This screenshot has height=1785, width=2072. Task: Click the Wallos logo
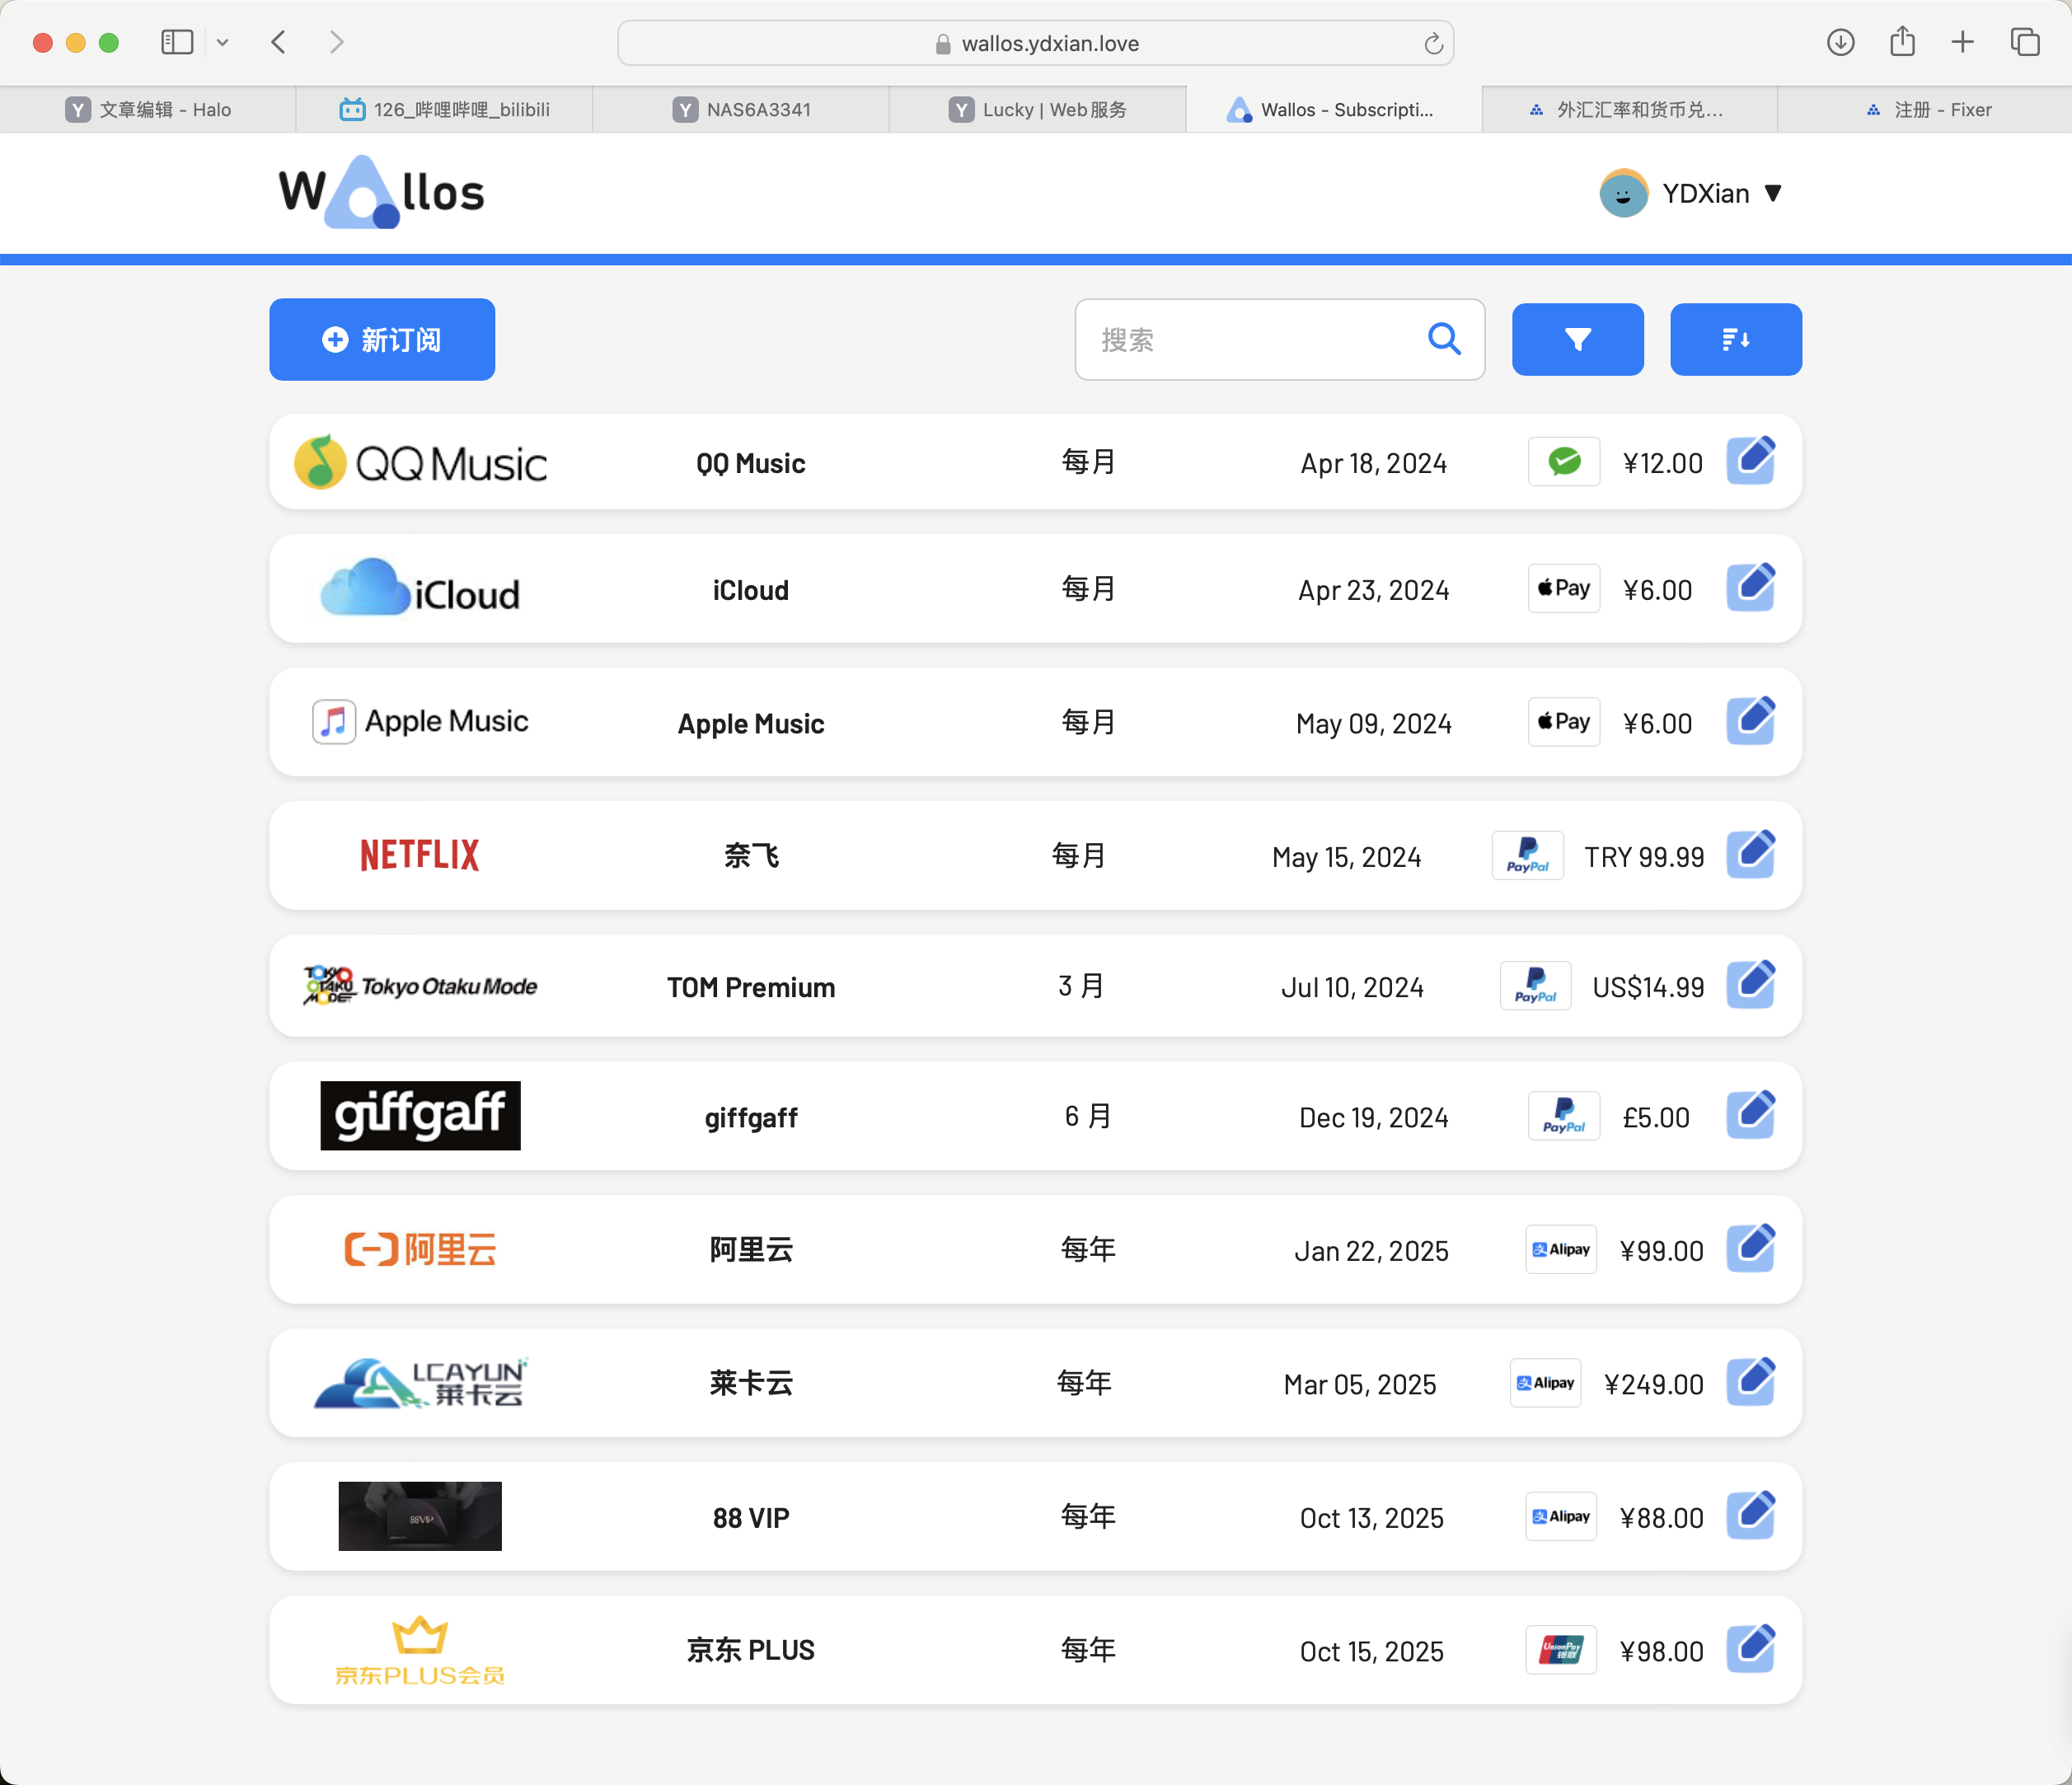[381, 192]
